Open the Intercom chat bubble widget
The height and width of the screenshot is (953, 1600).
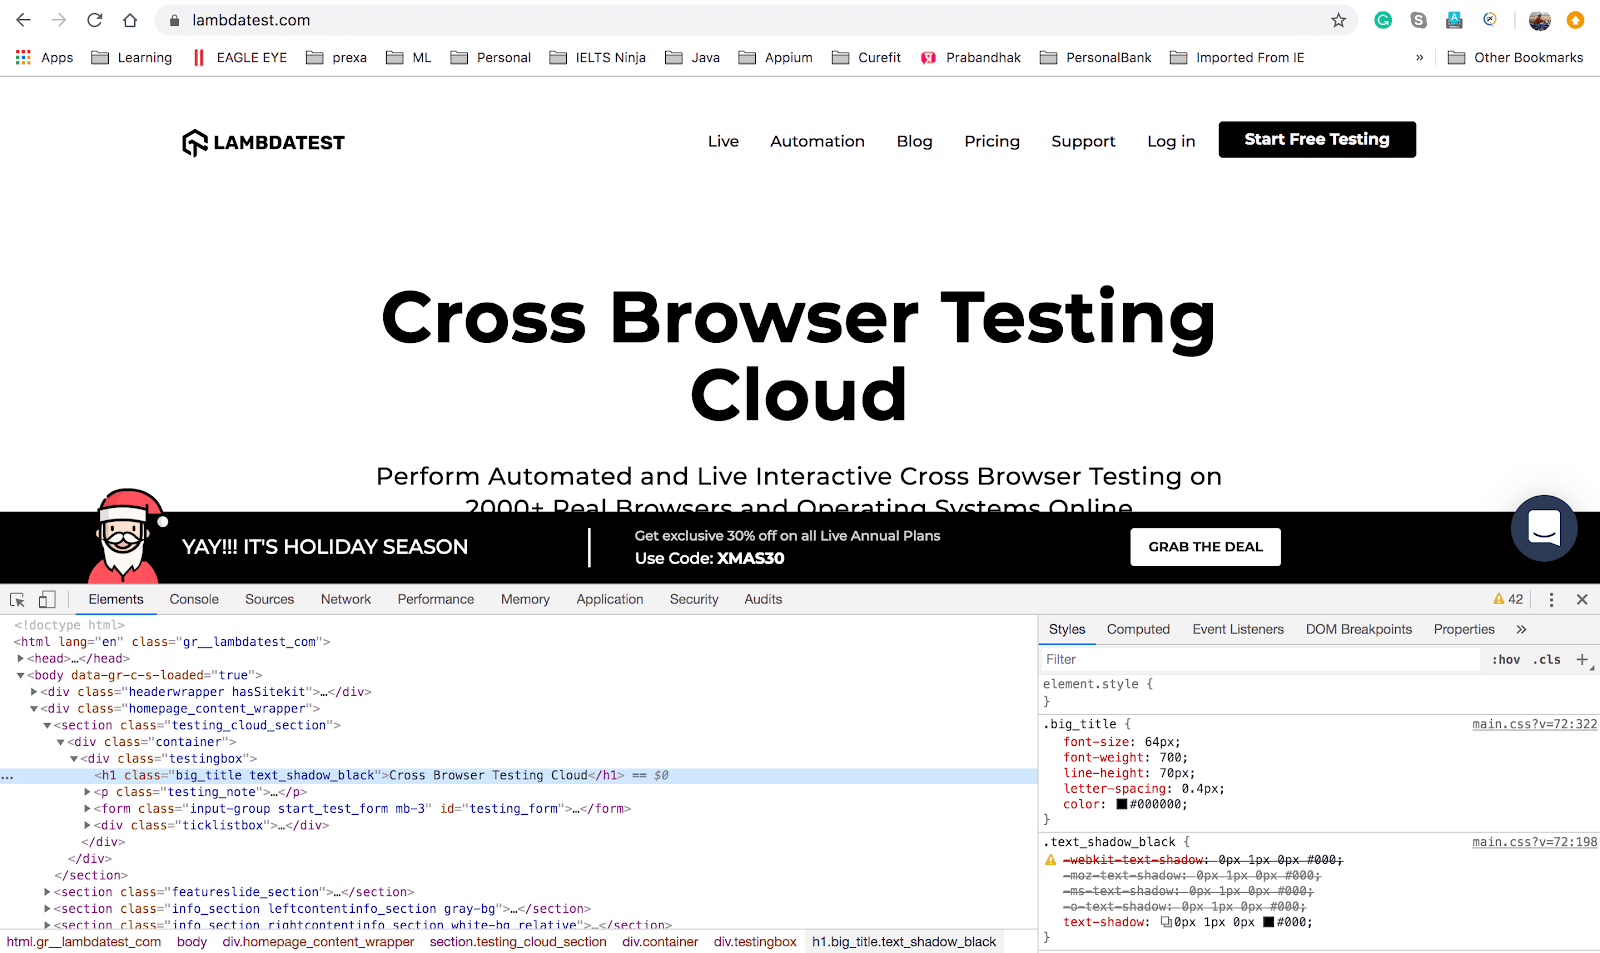1544,528
